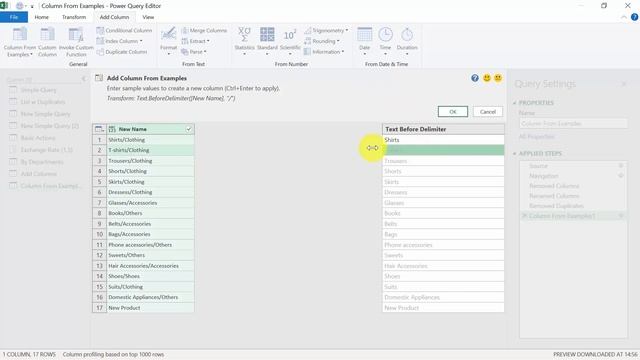
Task: Open Scientific number functions
Action: coord(290,41)
